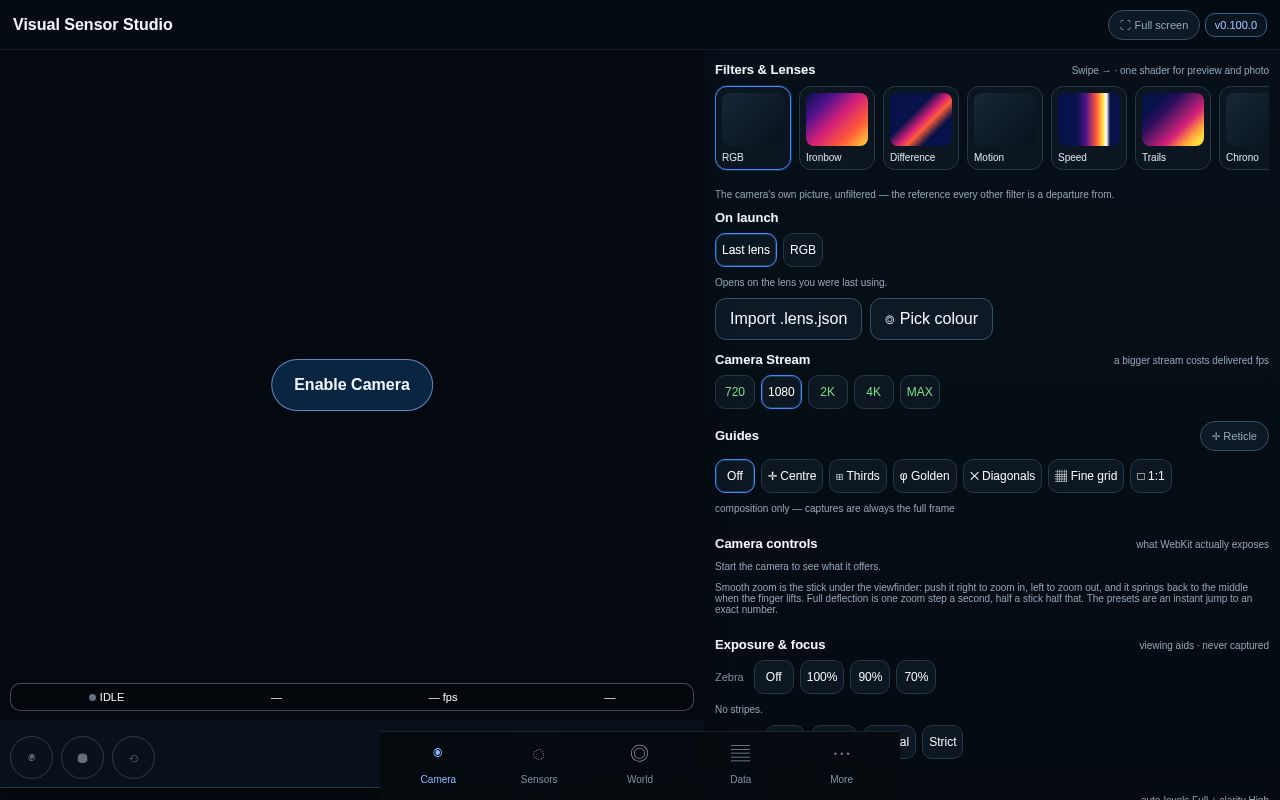Click the round button with the circular-arrow icon
The image size is (1280, 800).
133,758
